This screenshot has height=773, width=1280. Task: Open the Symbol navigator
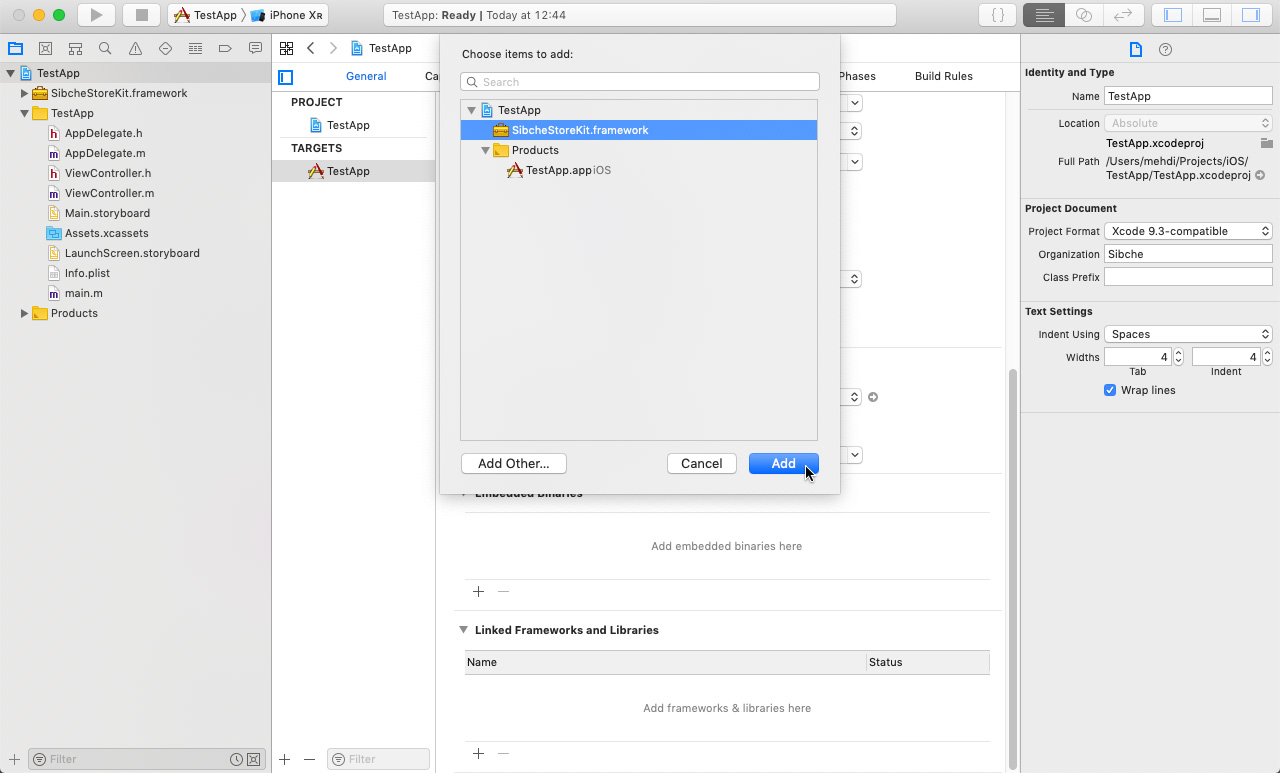[x=75, y=48]
